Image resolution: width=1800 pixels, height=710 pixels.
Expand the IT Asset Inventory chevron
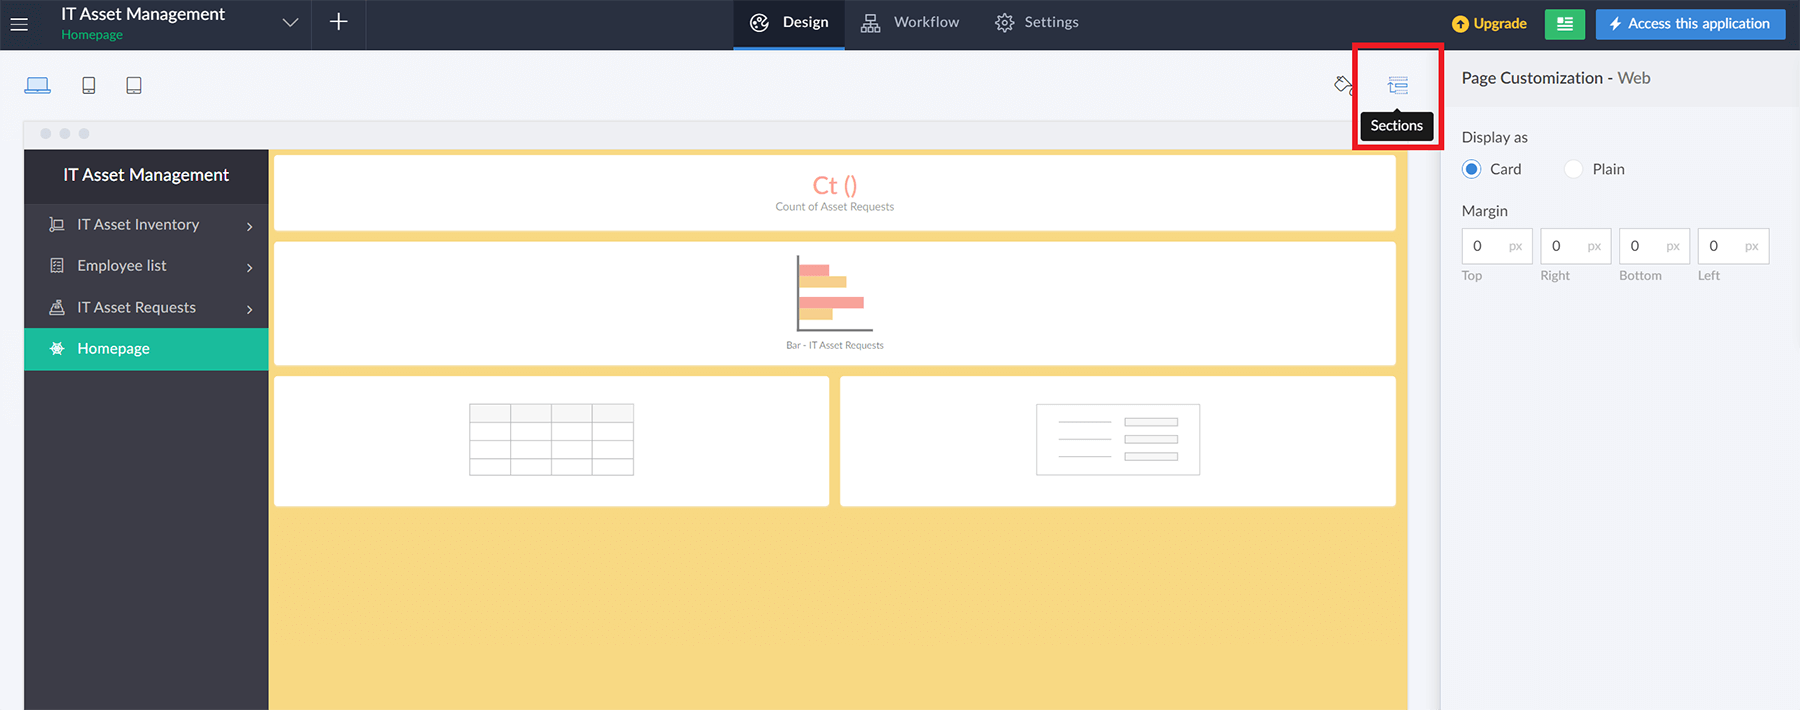click(x=249, y=226)
